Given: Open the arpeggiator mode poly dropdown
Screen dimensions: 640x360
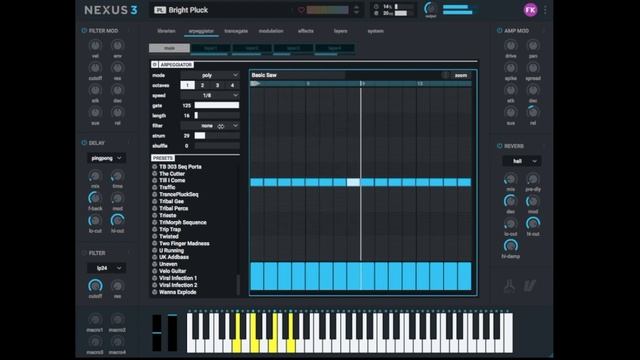Looking at the screenshot, I should [x=210, y=75].
